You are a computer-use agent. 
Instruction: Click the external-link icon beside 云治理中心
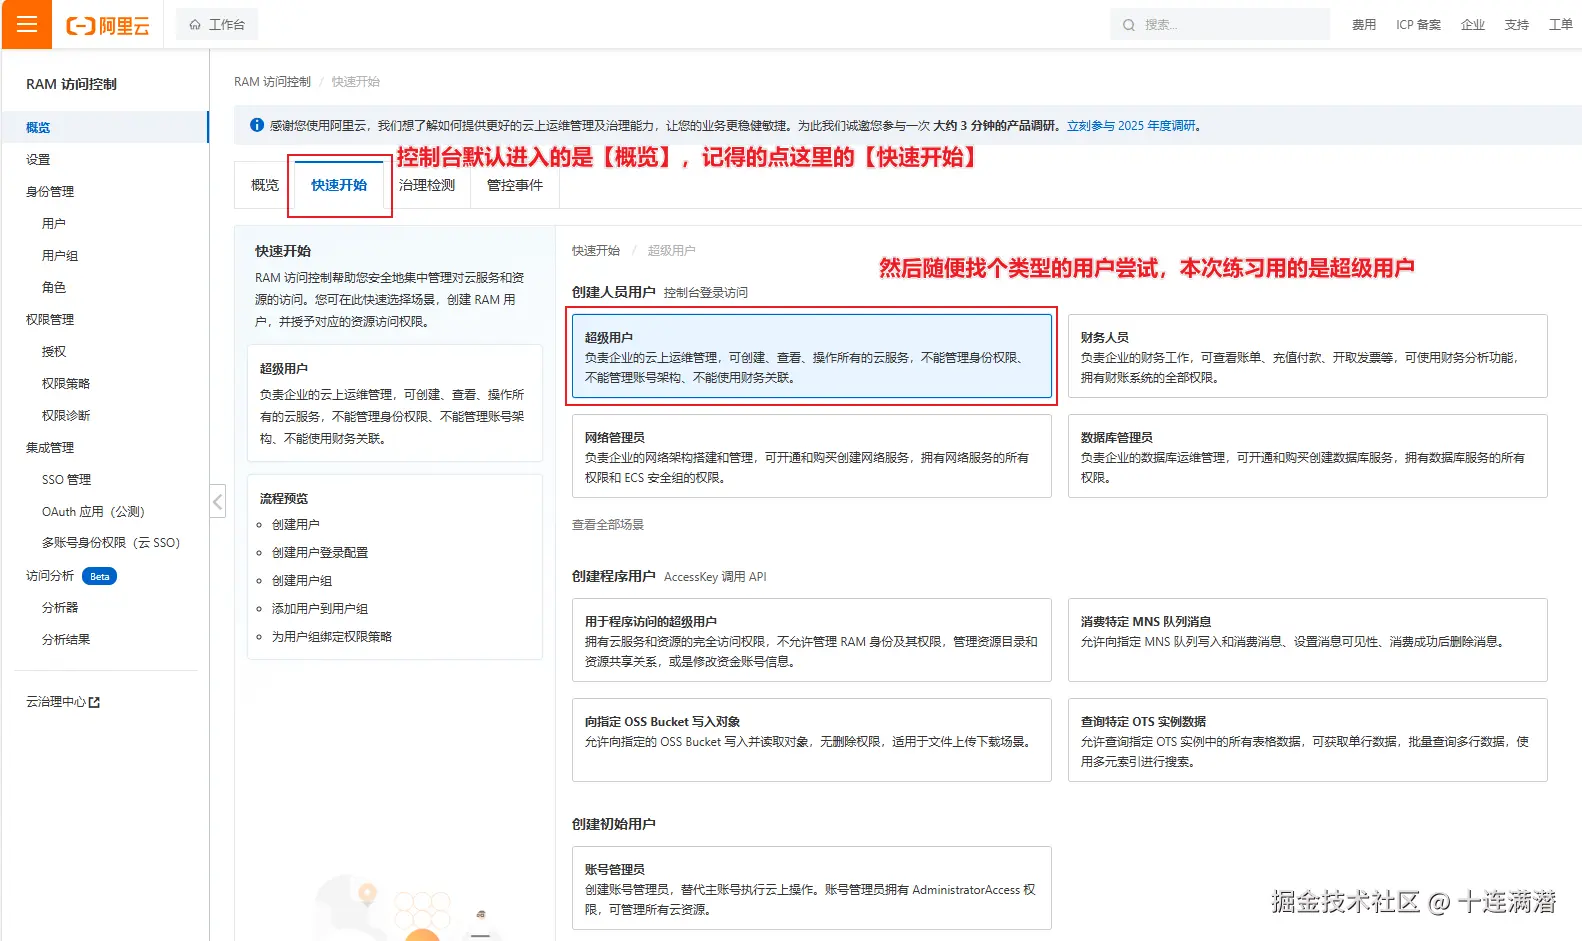[x=94, y=702]
